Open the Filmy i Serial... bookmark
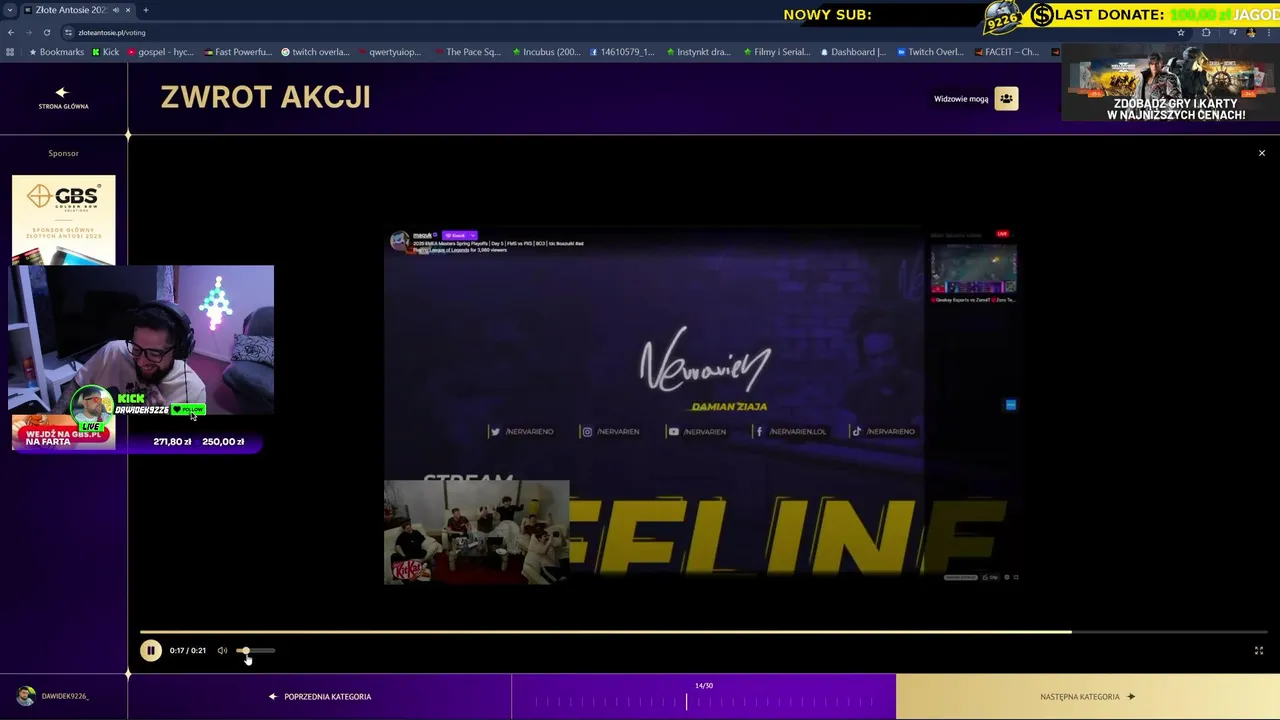This screenshot has width=1280, height=720. (x=777, y=52)
